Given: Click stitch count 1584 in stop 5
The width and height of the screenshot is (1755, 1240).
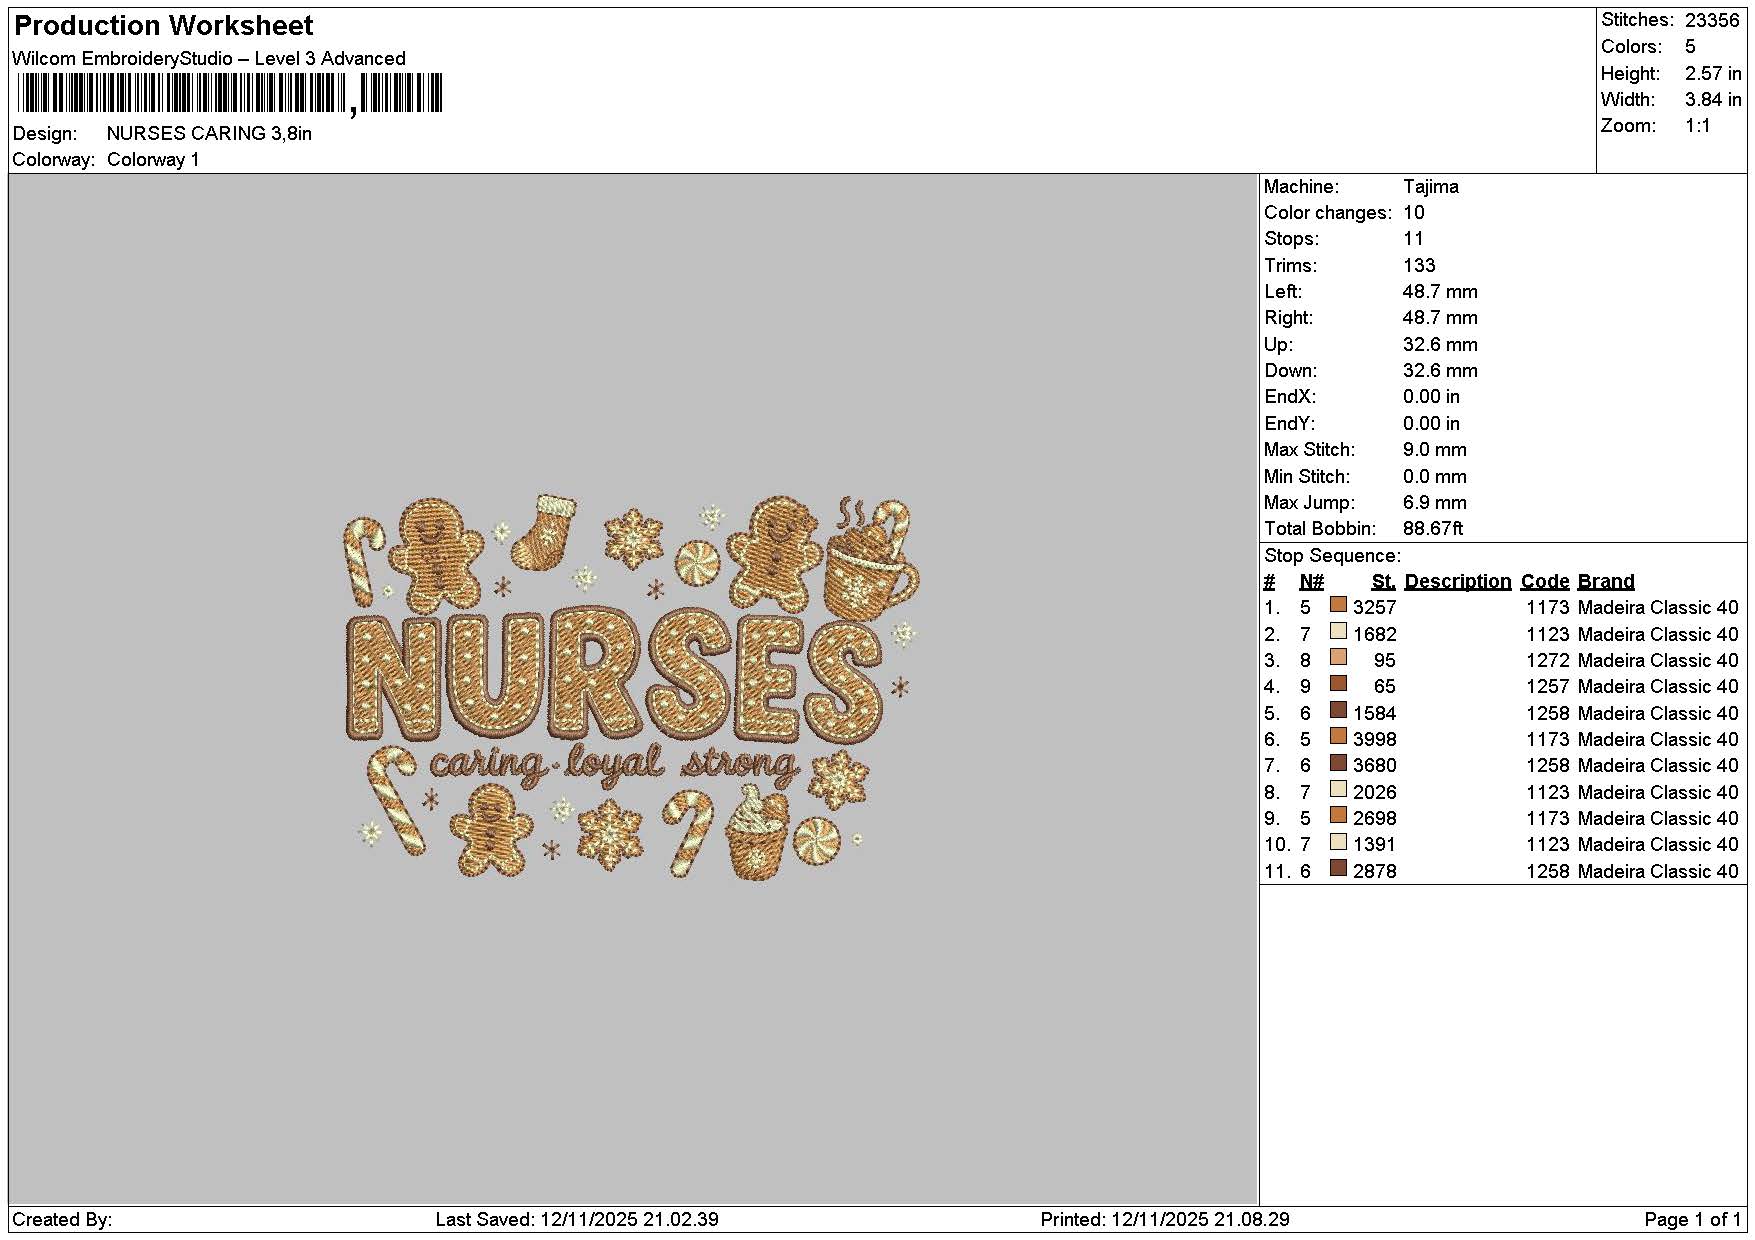Looking at the screenshot, I should [1374, 714].
